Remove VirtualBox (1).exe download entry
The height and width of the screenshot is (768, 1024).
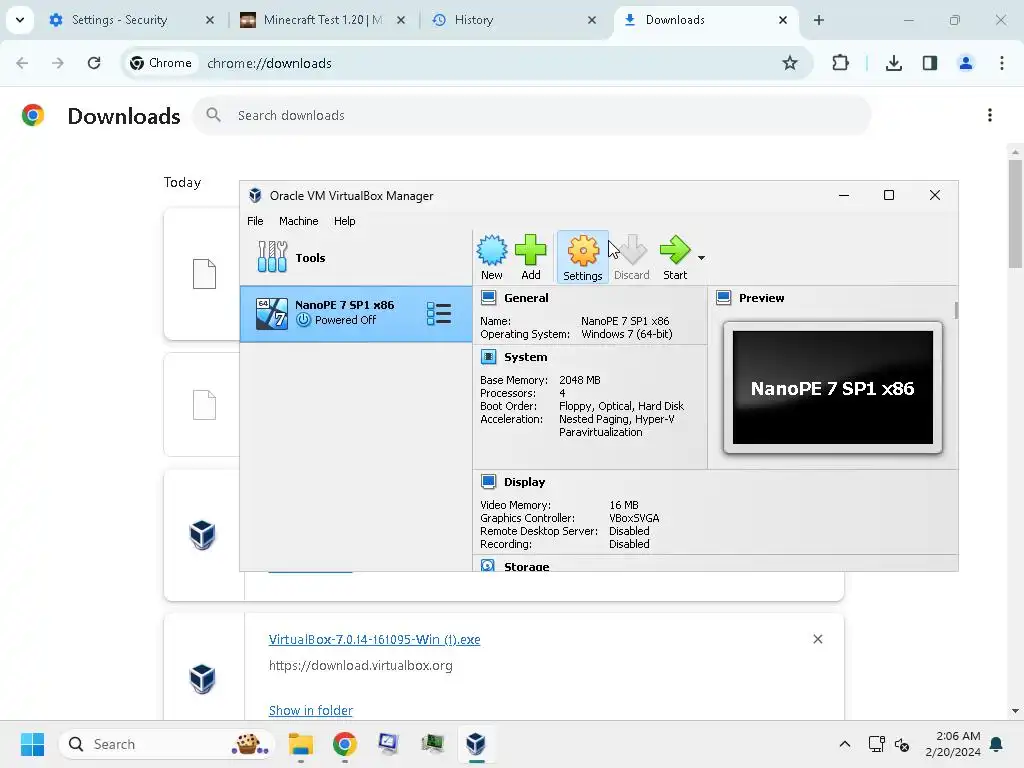(x=818, y=639)
